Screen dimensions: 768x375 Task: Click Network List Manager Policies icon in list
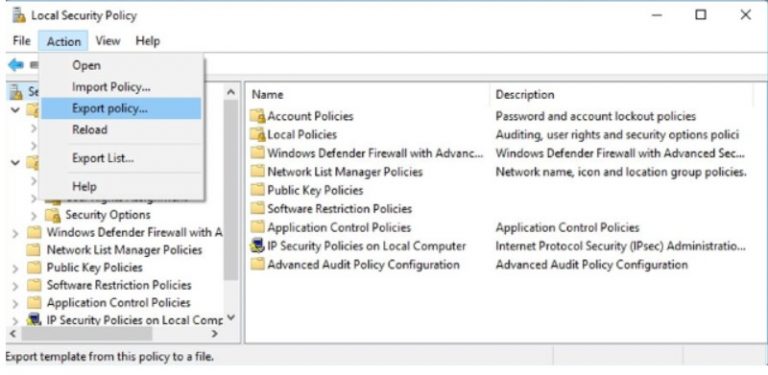point(258,171)
